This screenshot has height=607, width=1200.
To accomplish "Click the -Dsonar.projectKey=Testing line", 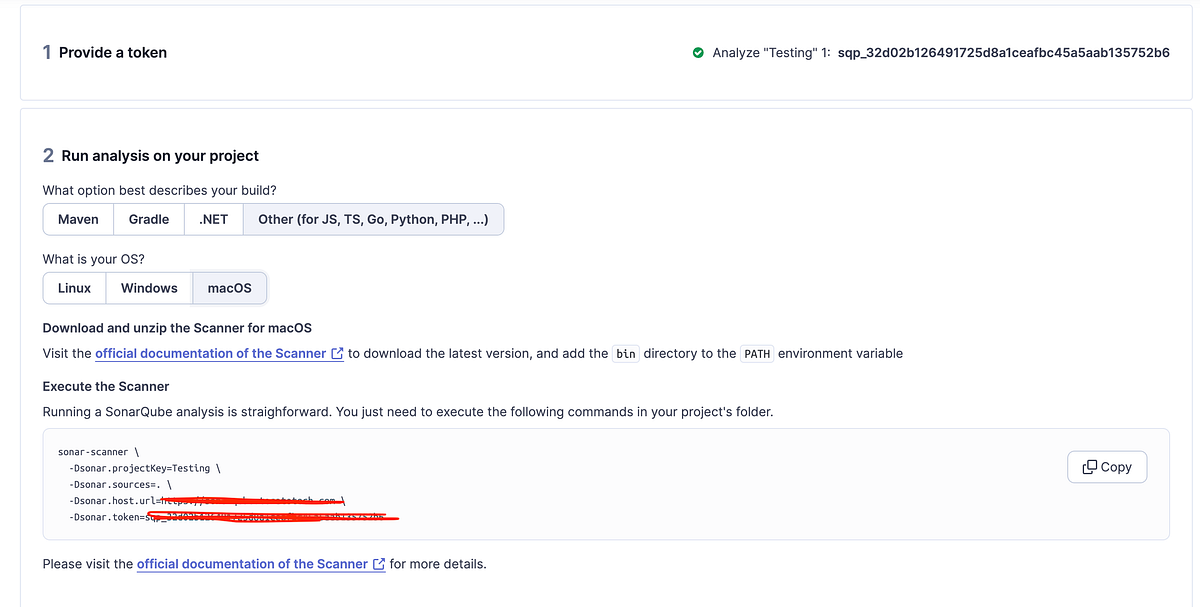I will pyautogui.click(x=145, y=468).
